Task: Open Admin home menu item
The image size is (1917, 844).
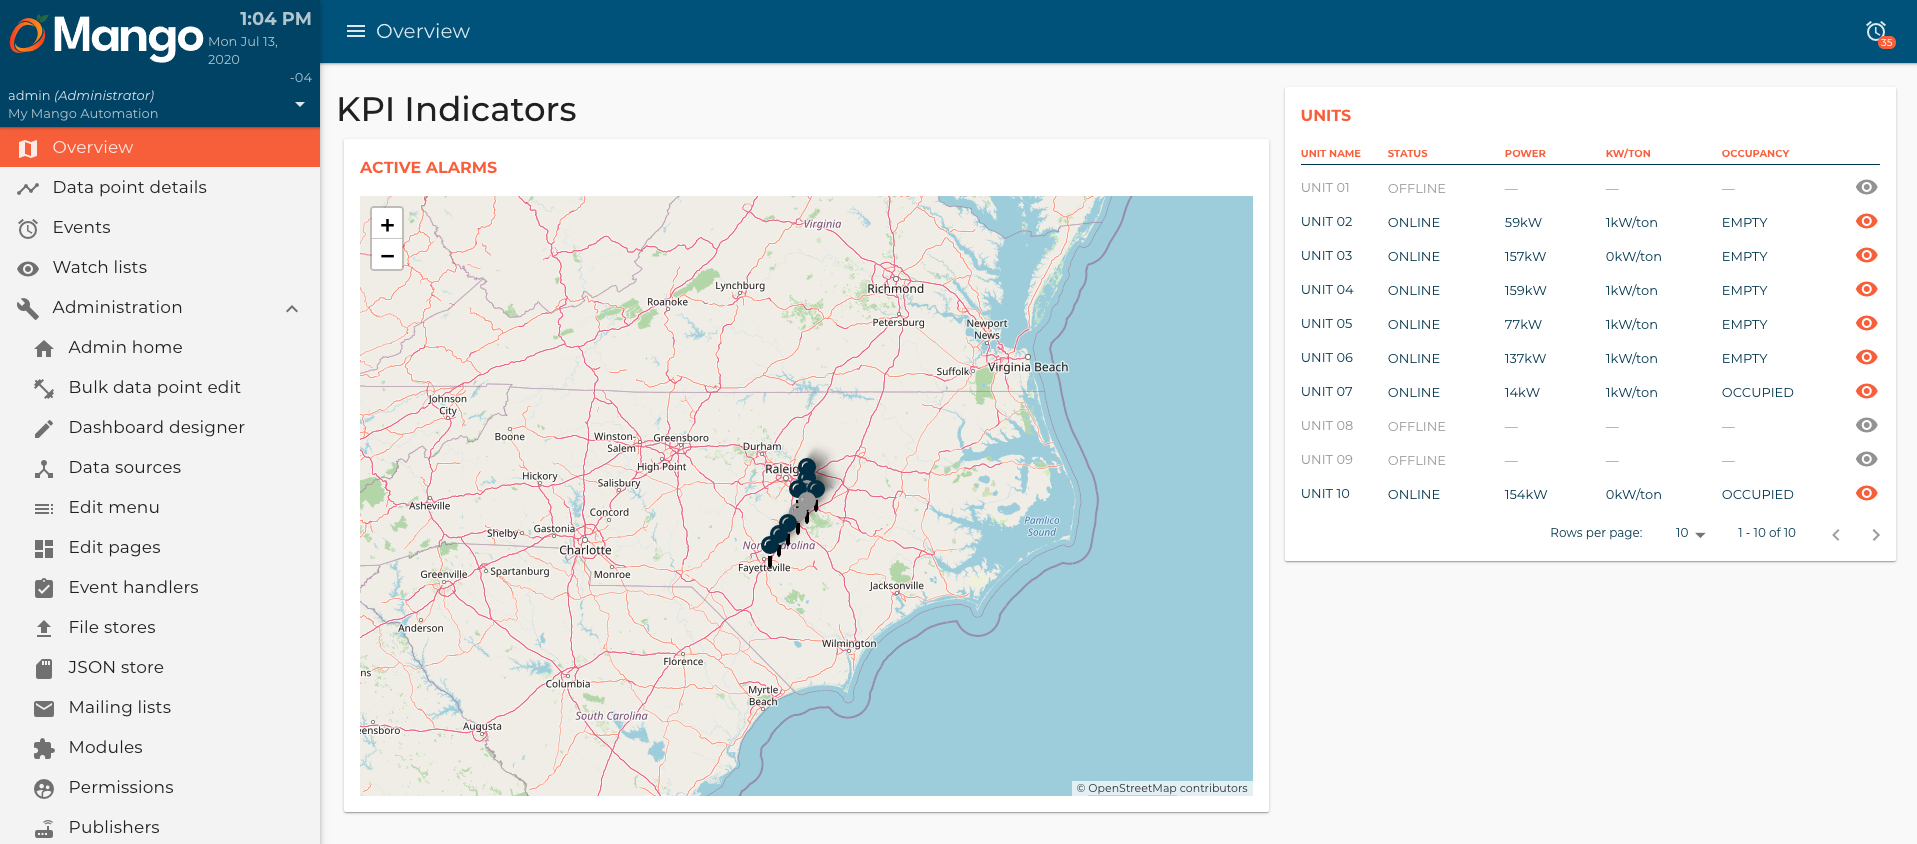Action: [x=160, y=347]
